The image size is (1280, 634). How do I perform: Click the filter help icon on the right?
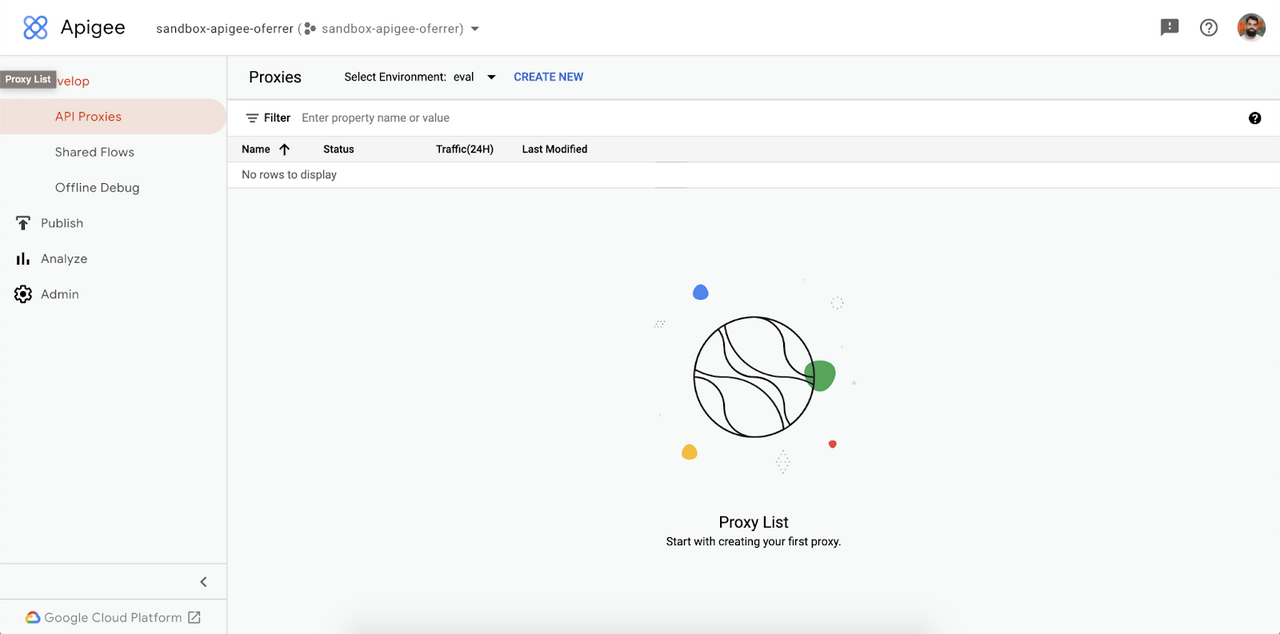(1255, 117)
